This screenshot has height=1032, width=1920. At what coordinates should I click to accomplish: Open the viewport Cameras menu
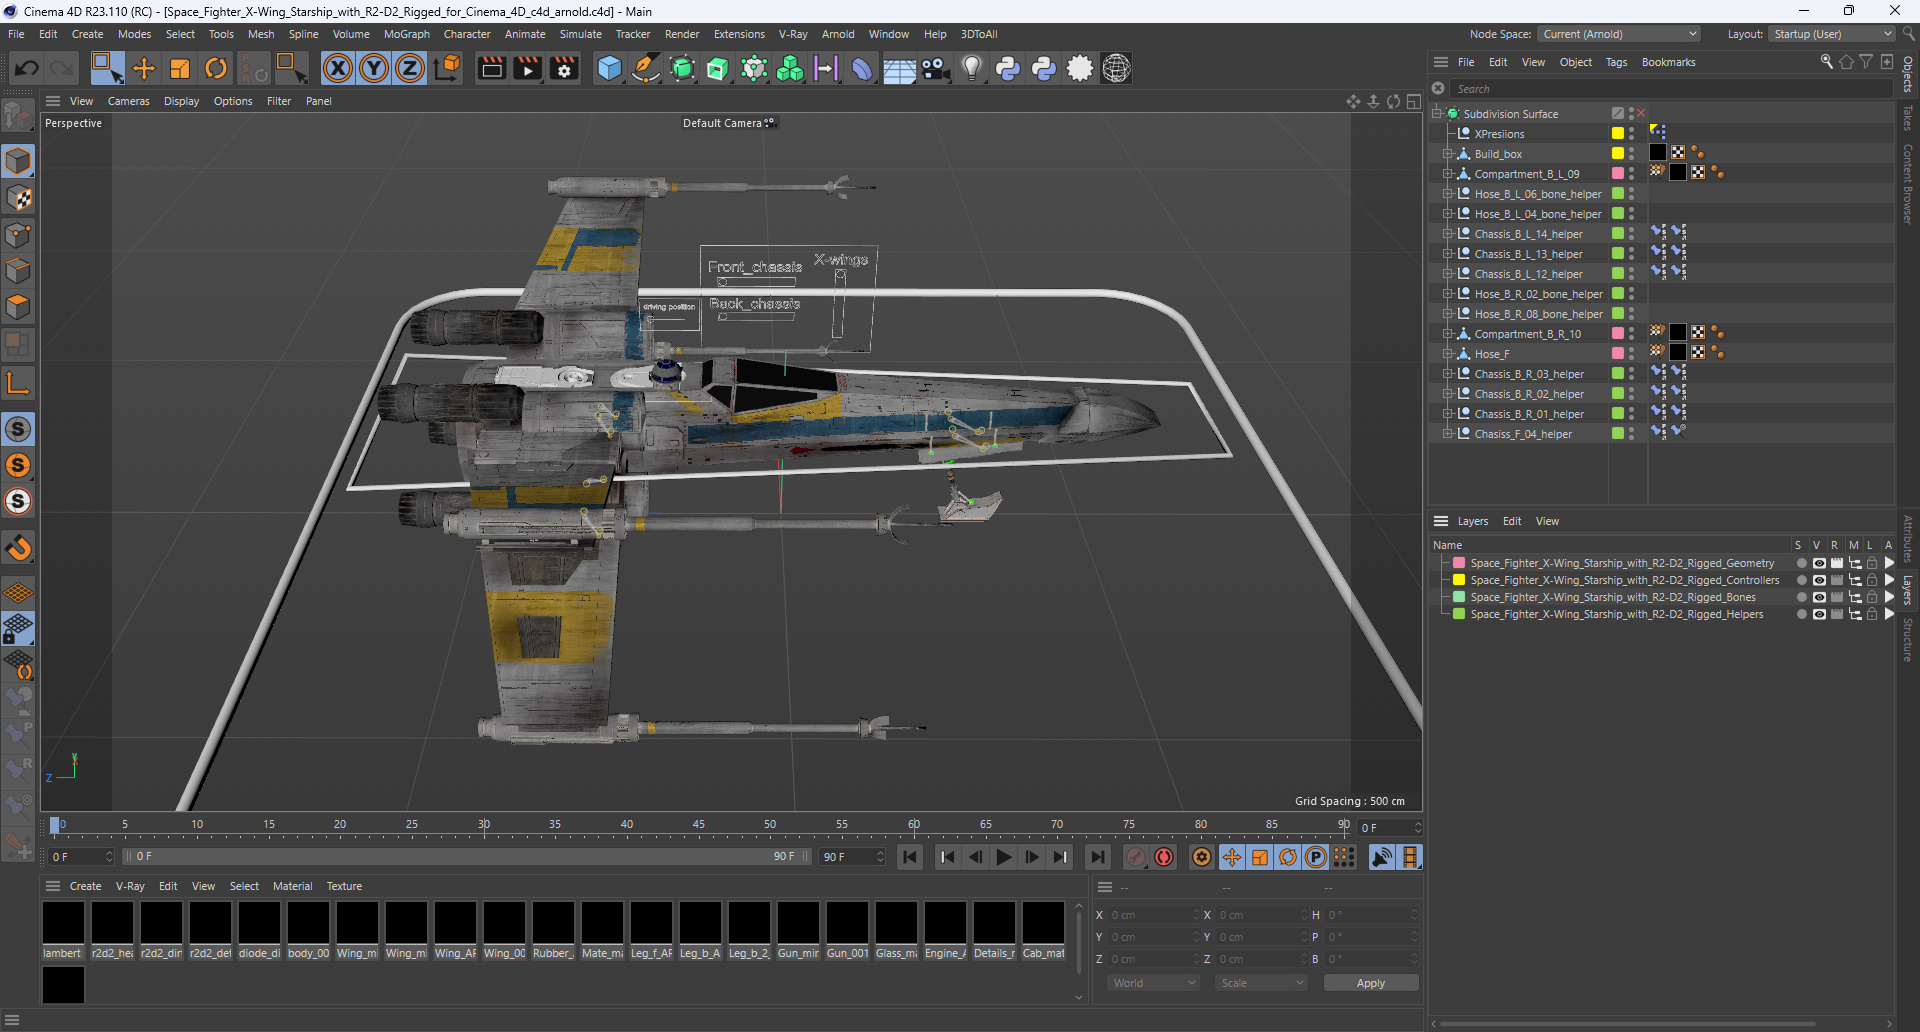point(129,101)
